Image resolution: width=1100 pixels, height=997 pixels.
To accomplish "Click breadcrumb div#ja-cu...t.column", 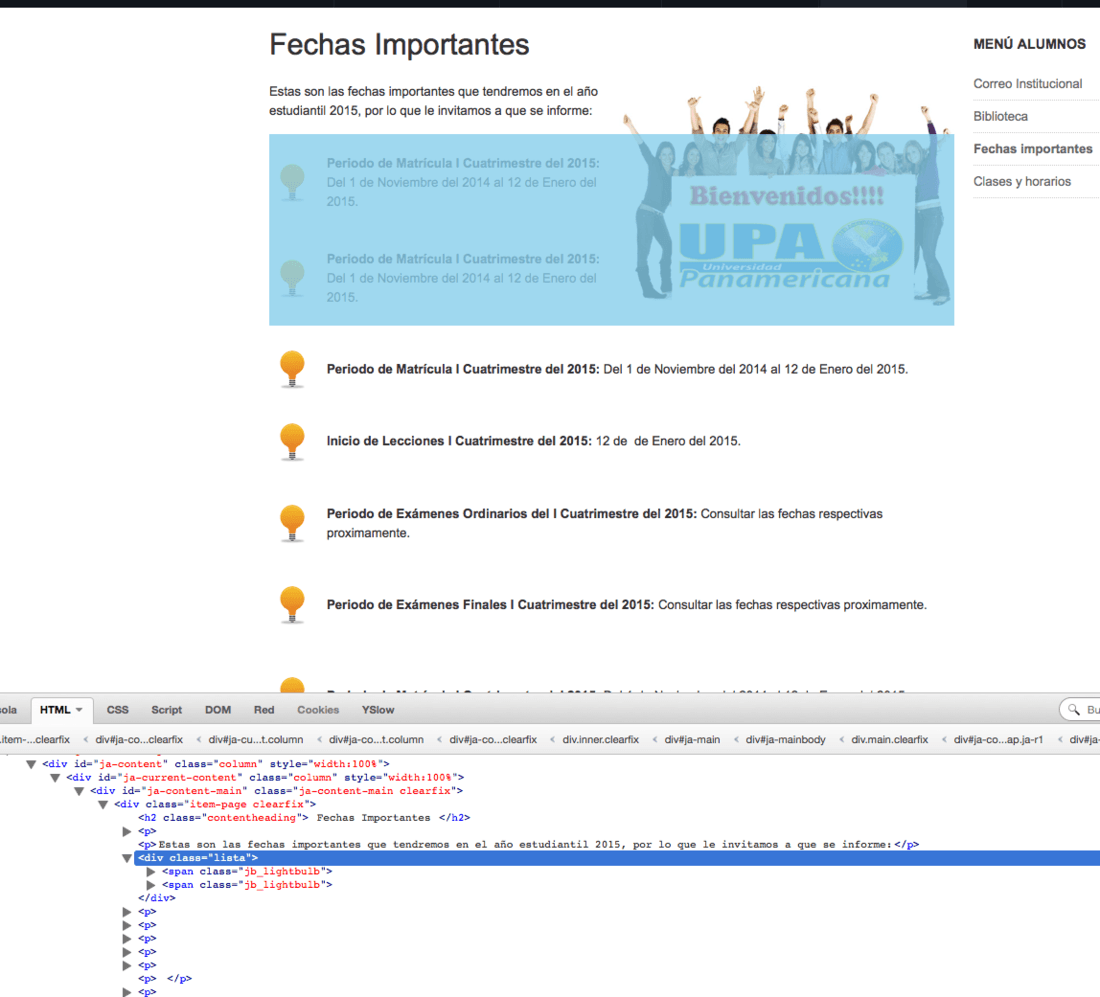I will point(255,740).
